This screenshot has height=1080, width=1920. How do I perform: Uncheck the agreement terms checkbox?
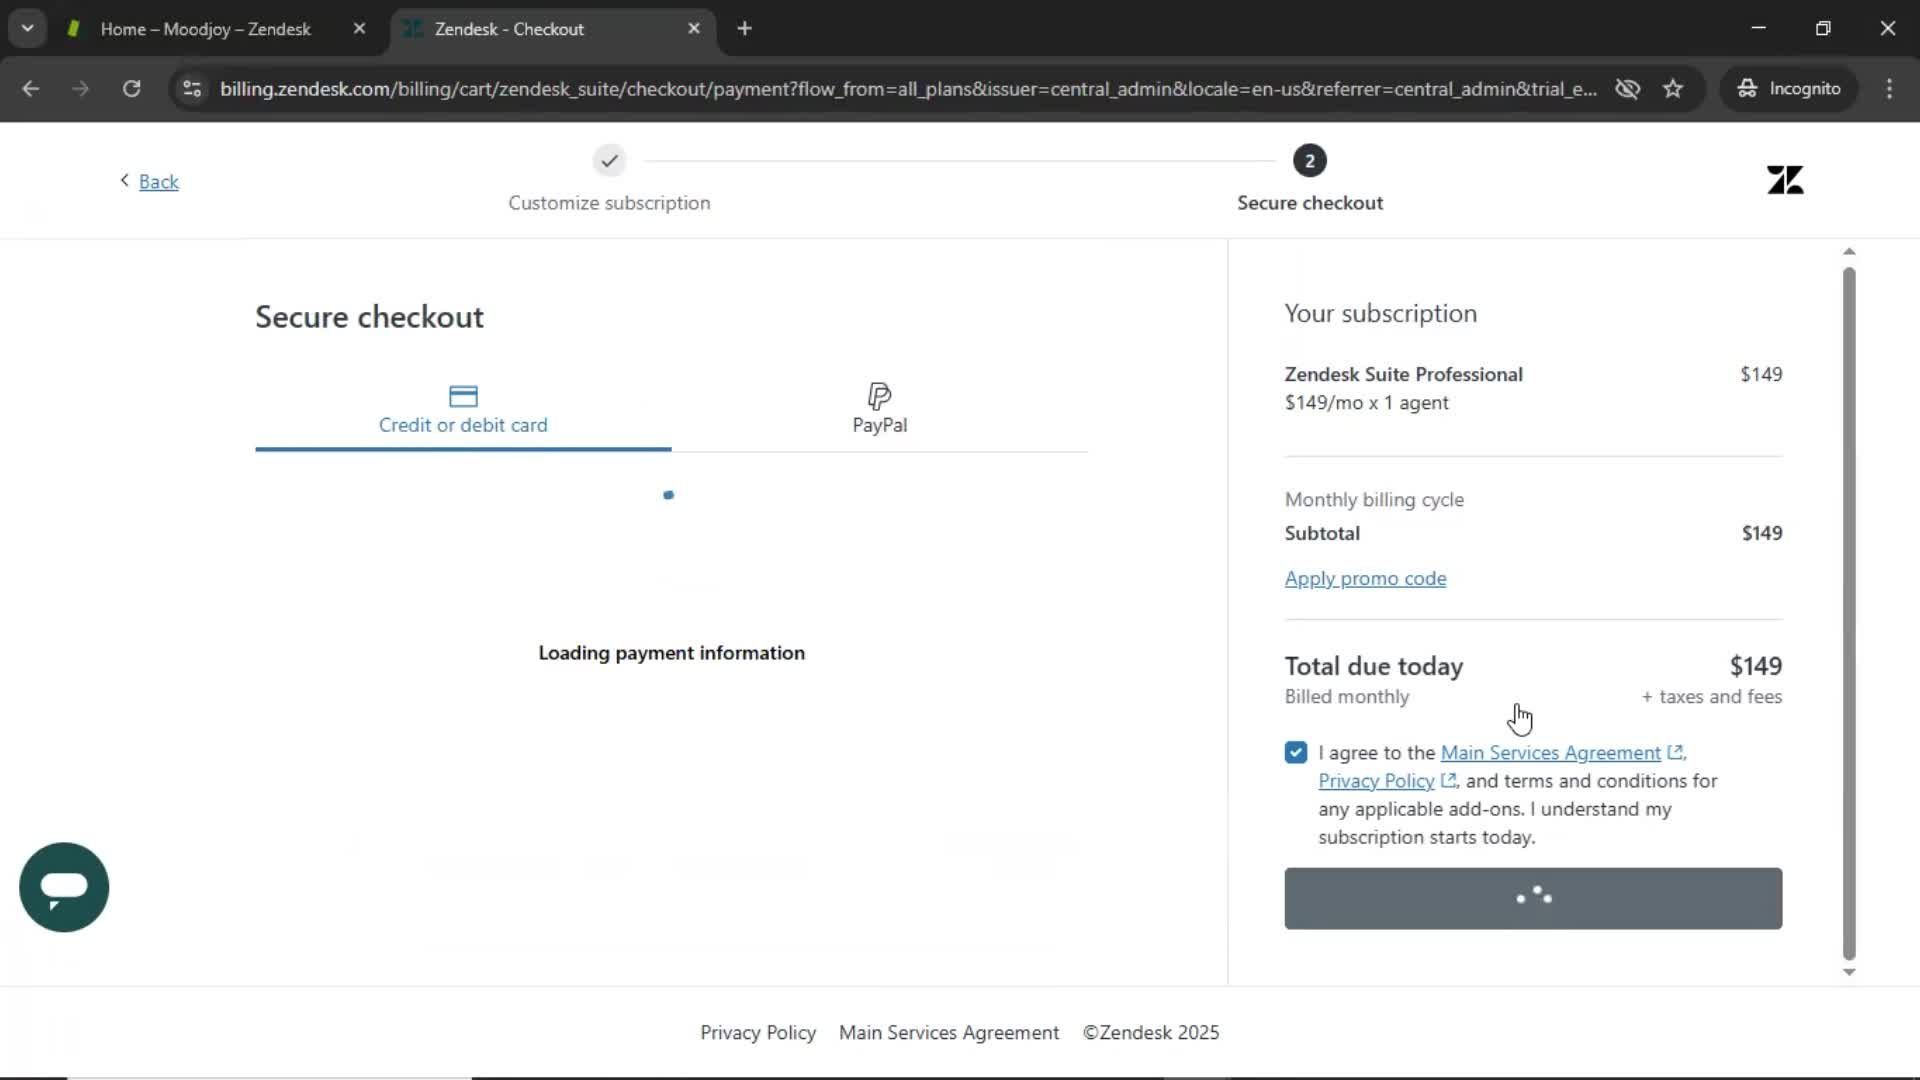1295,752
